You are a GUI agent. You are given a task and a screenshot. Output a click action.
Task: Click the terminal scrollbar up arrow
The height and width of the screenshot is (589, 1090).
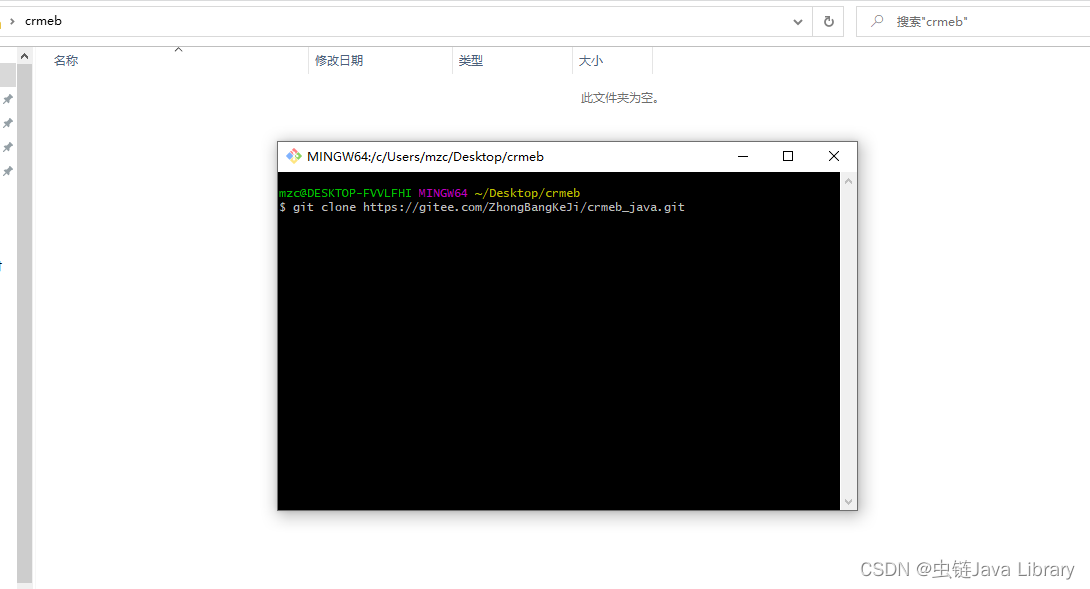click(848, 181)
